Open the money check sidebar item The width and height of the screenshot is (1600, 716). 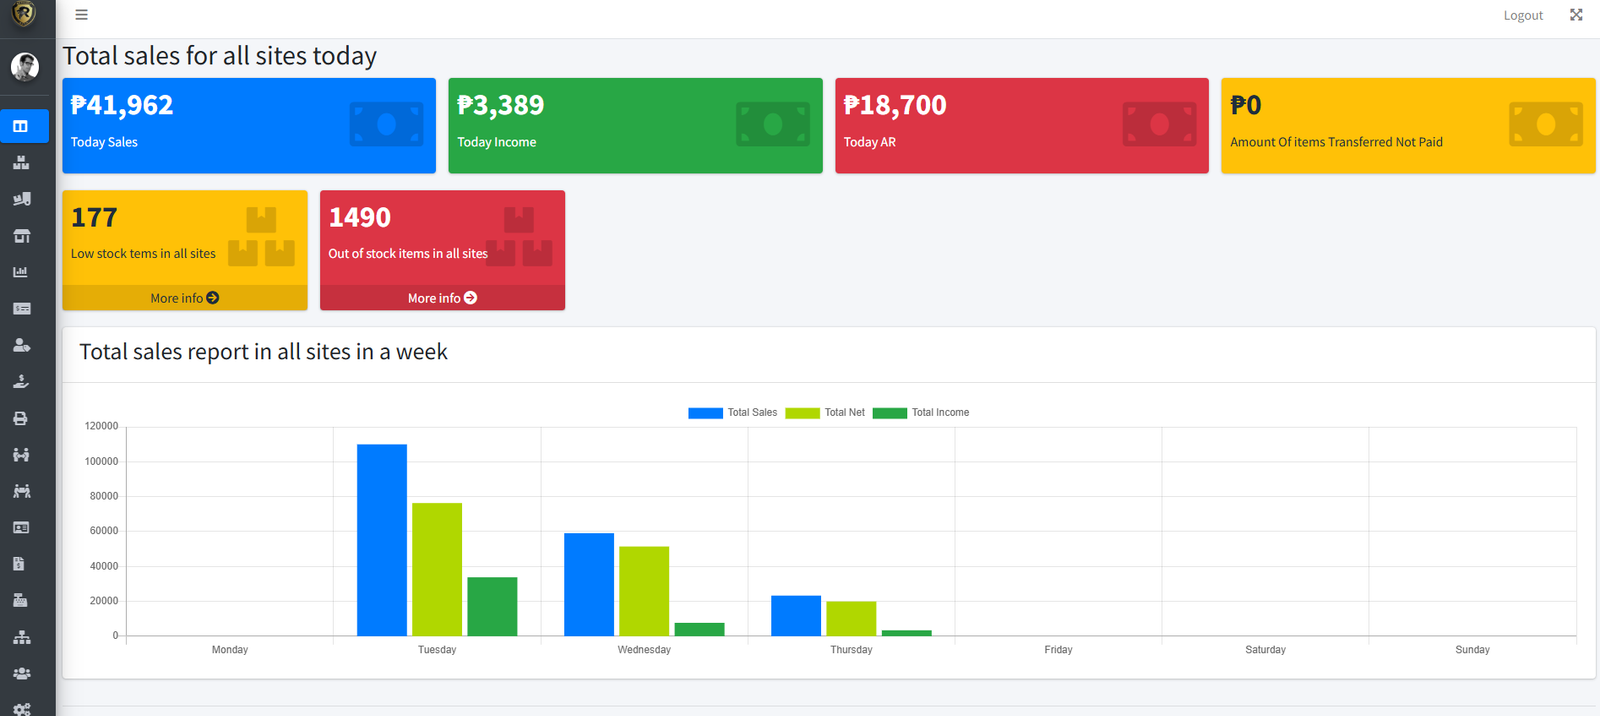click(x=21, y=309)
